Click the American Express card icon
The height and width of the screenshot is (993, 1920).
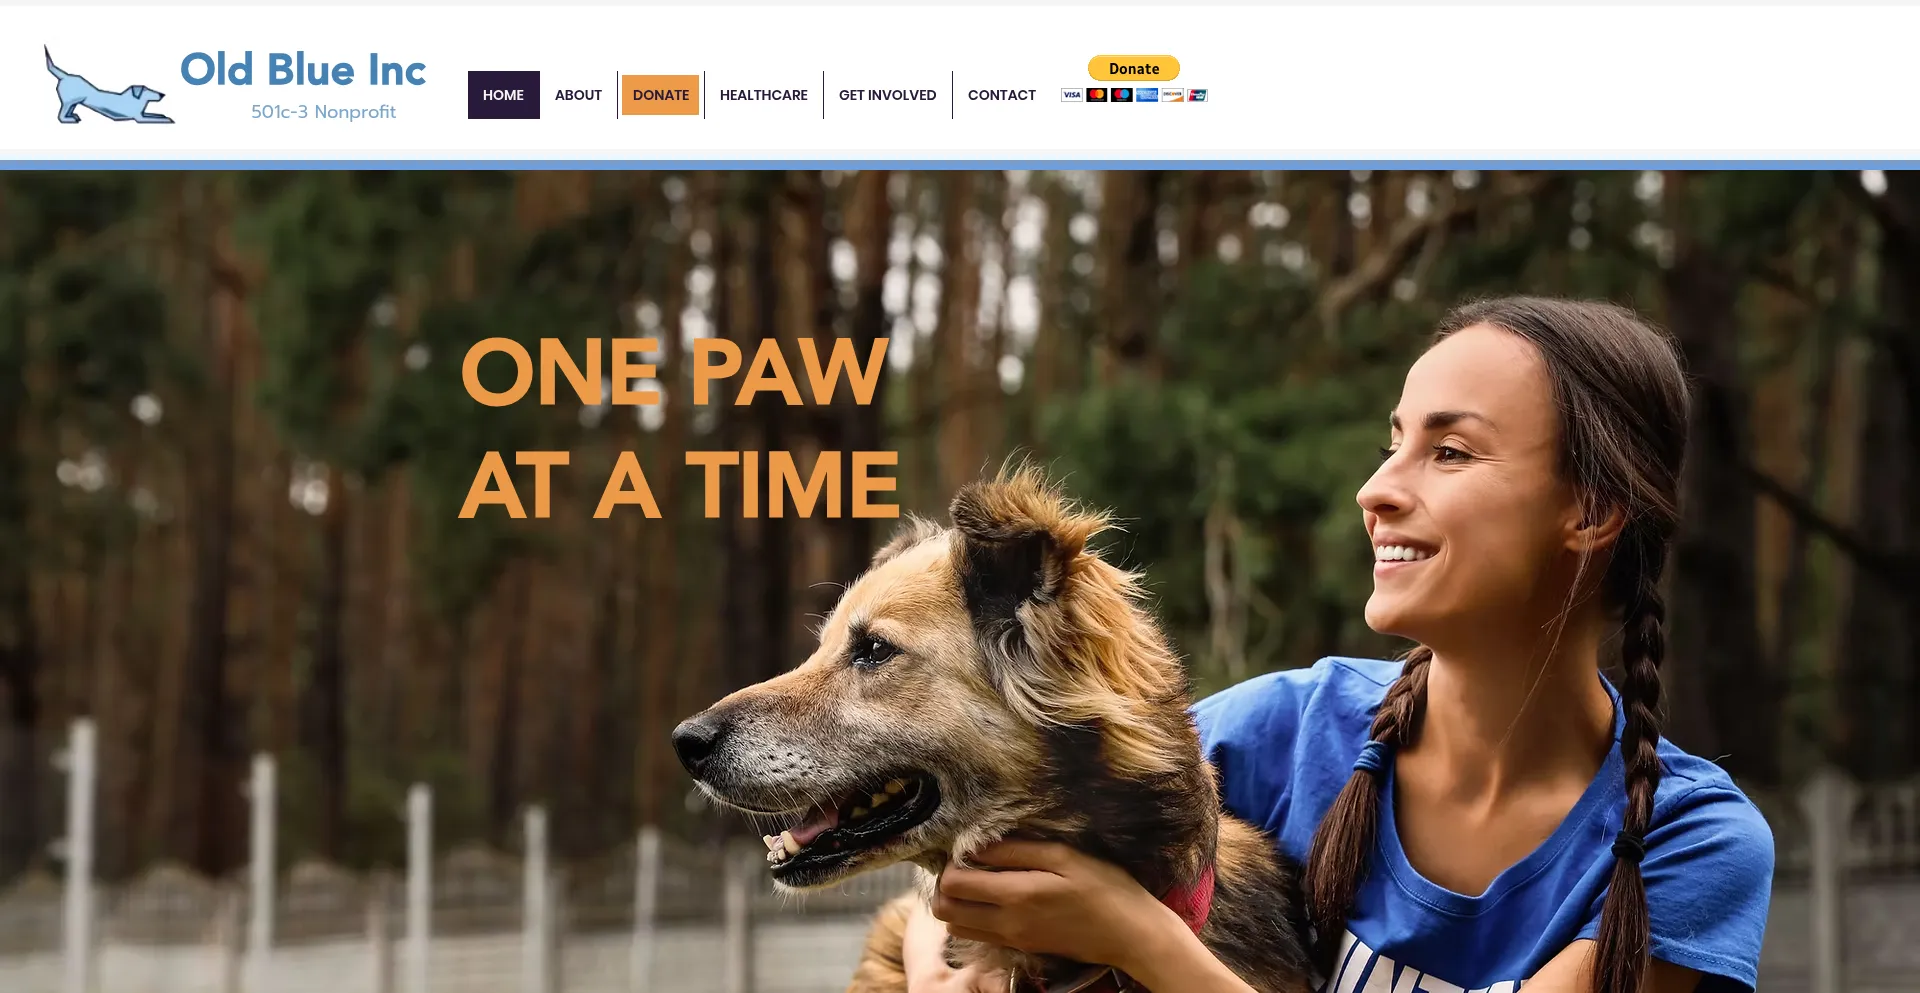[x=1147, y=95]
